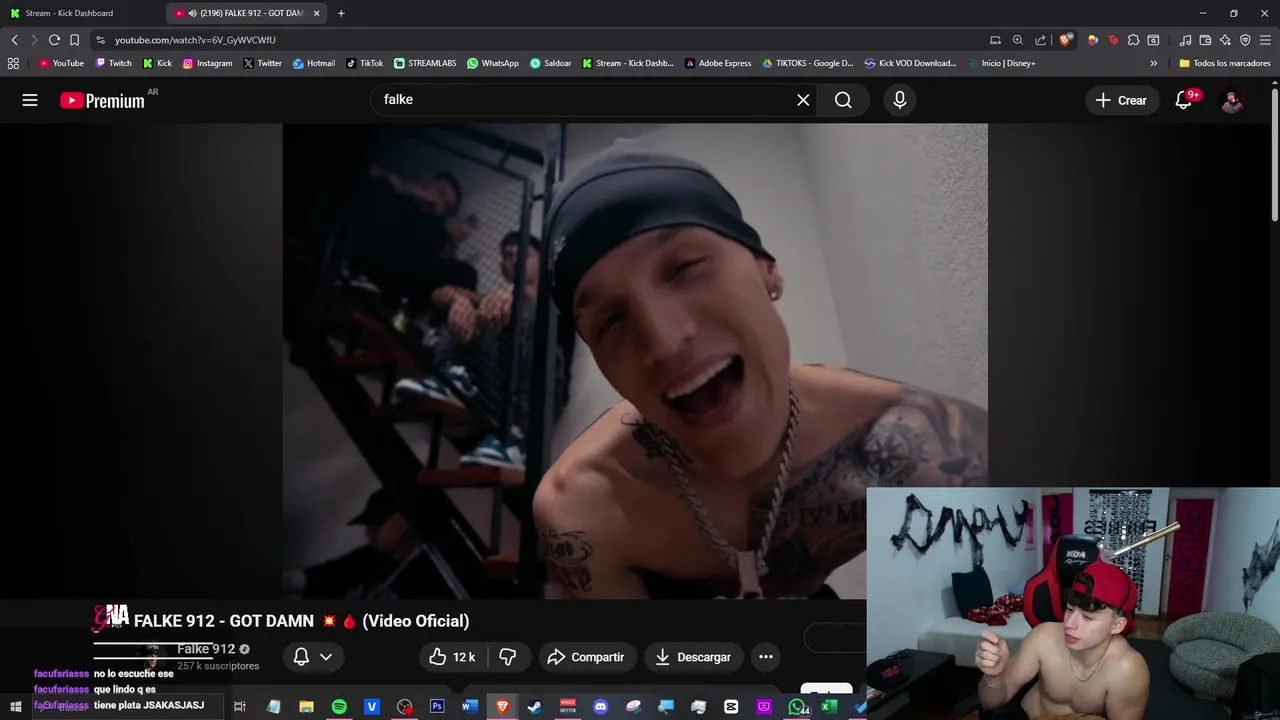Open Instagram bookmark
This screenshot has height=720, width=1280.
point(207,63)
